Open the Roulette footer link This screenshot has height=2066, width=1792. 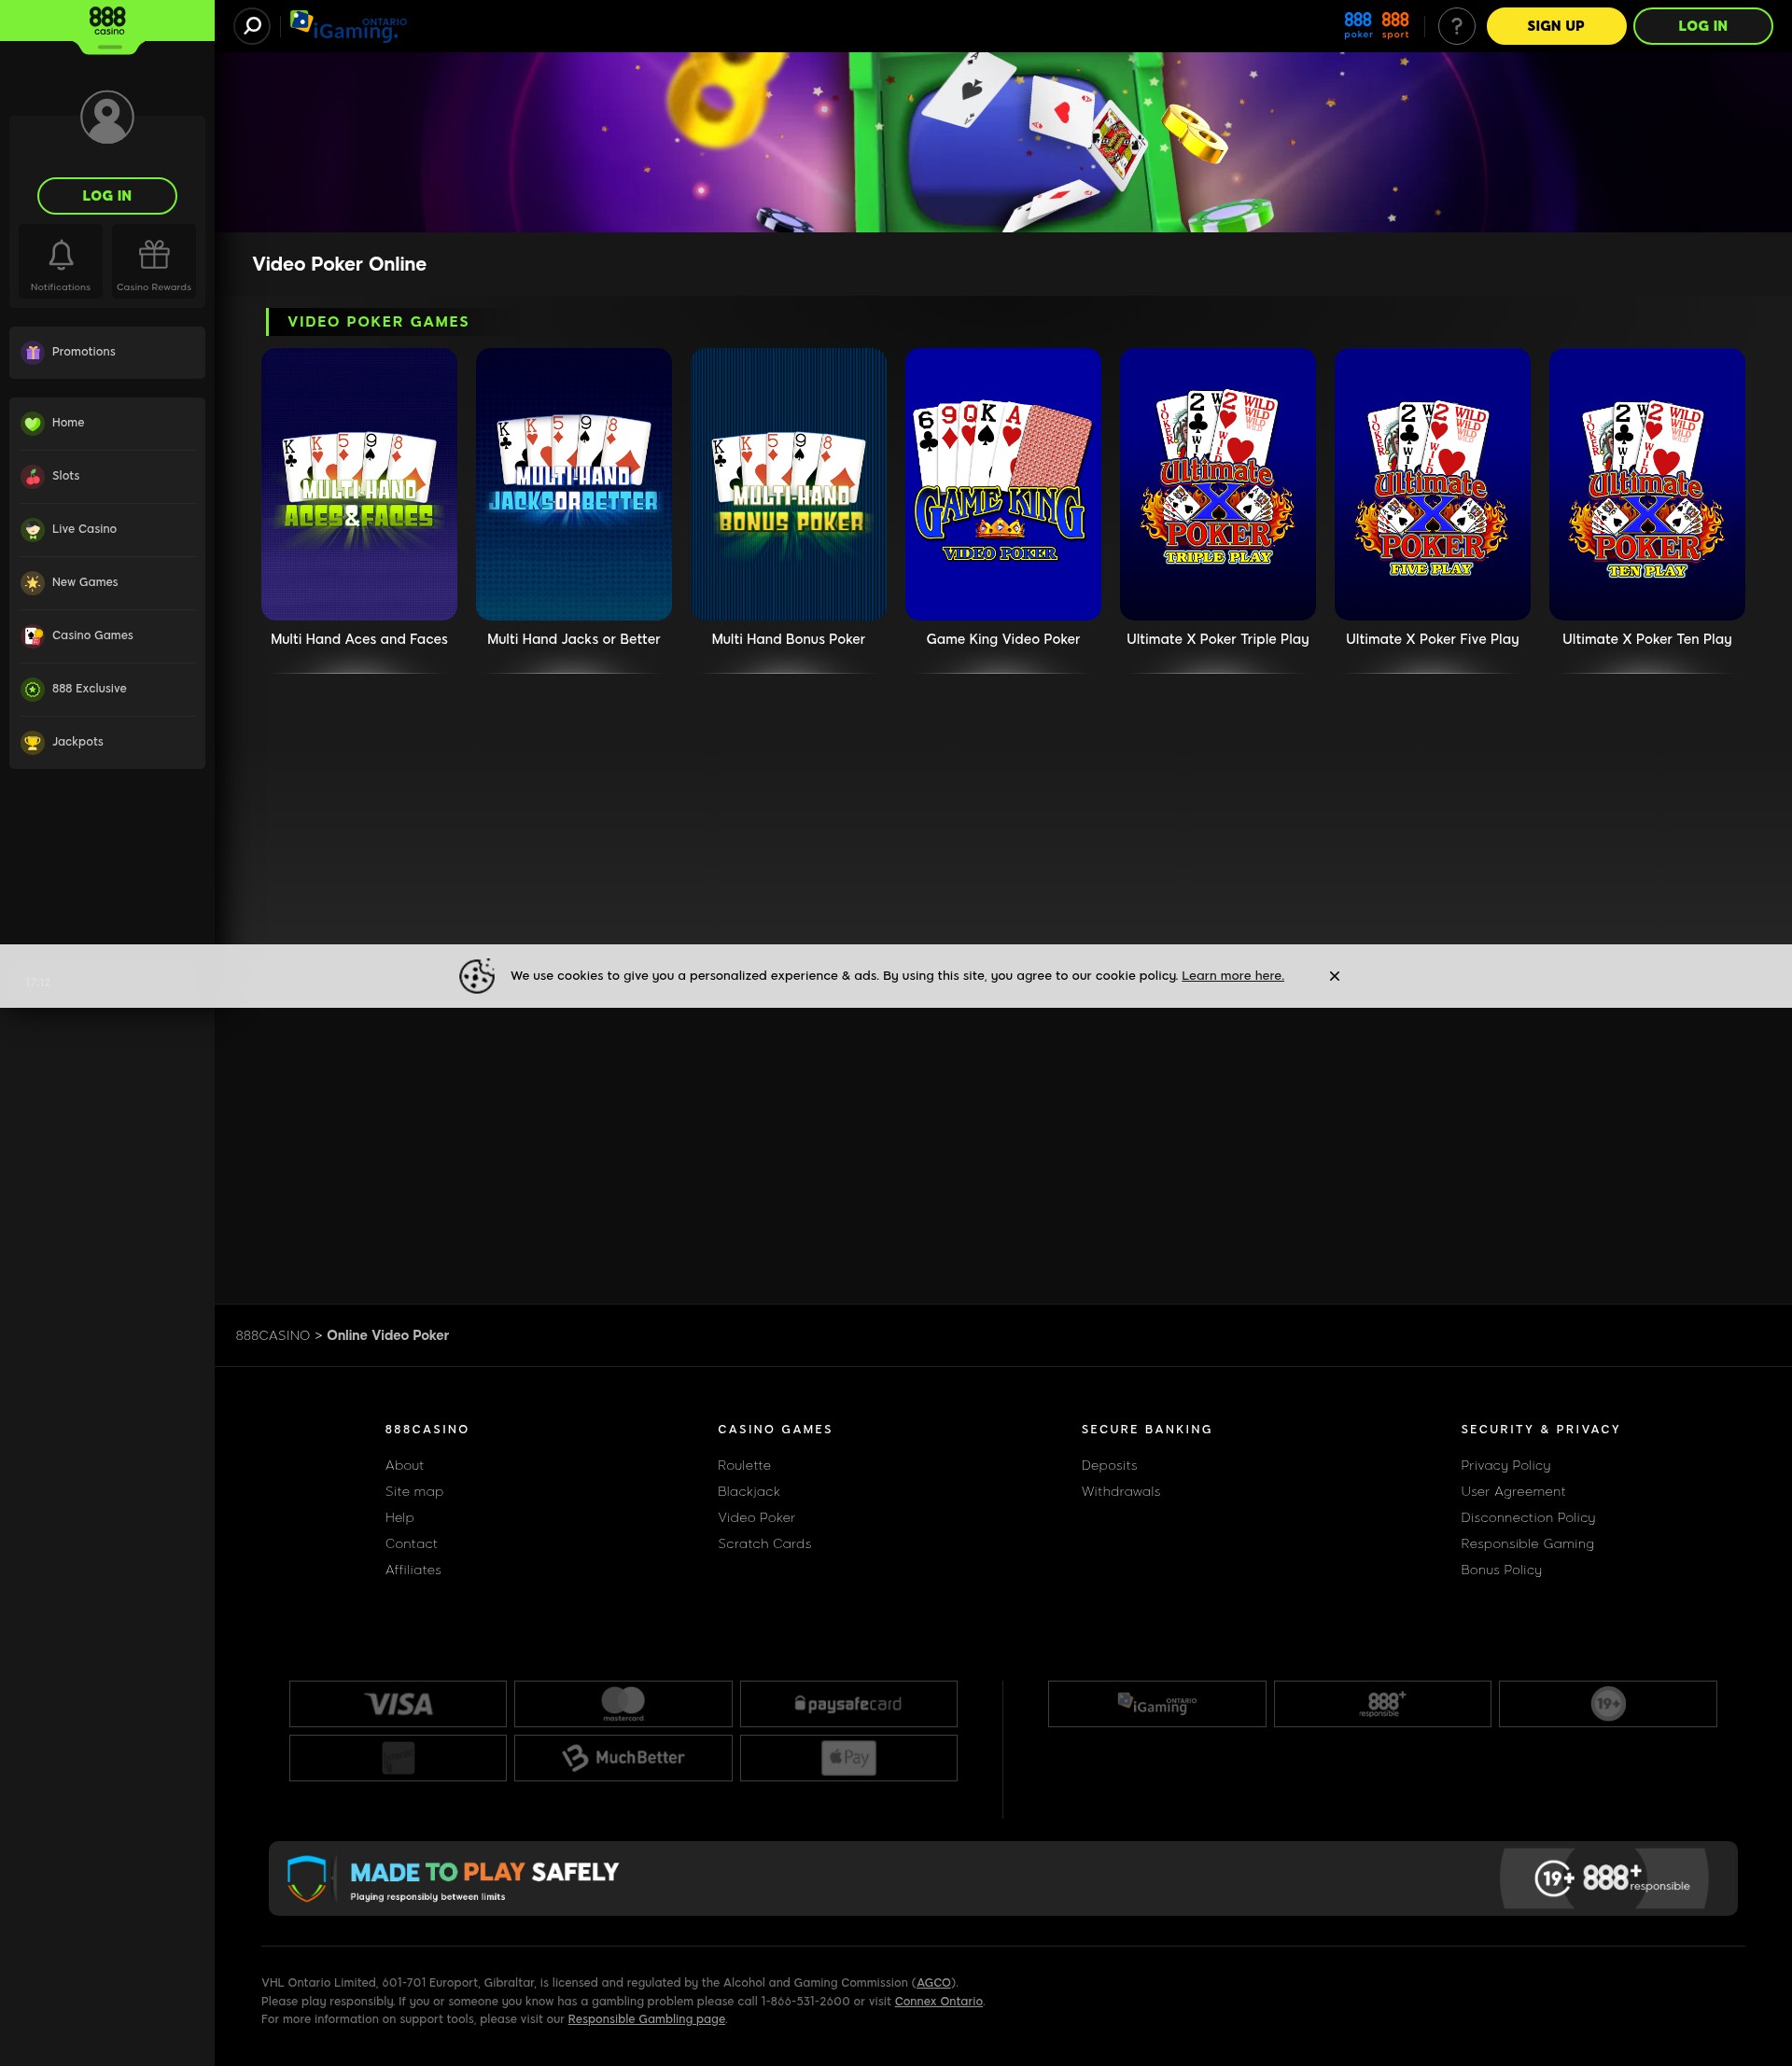744,1466
